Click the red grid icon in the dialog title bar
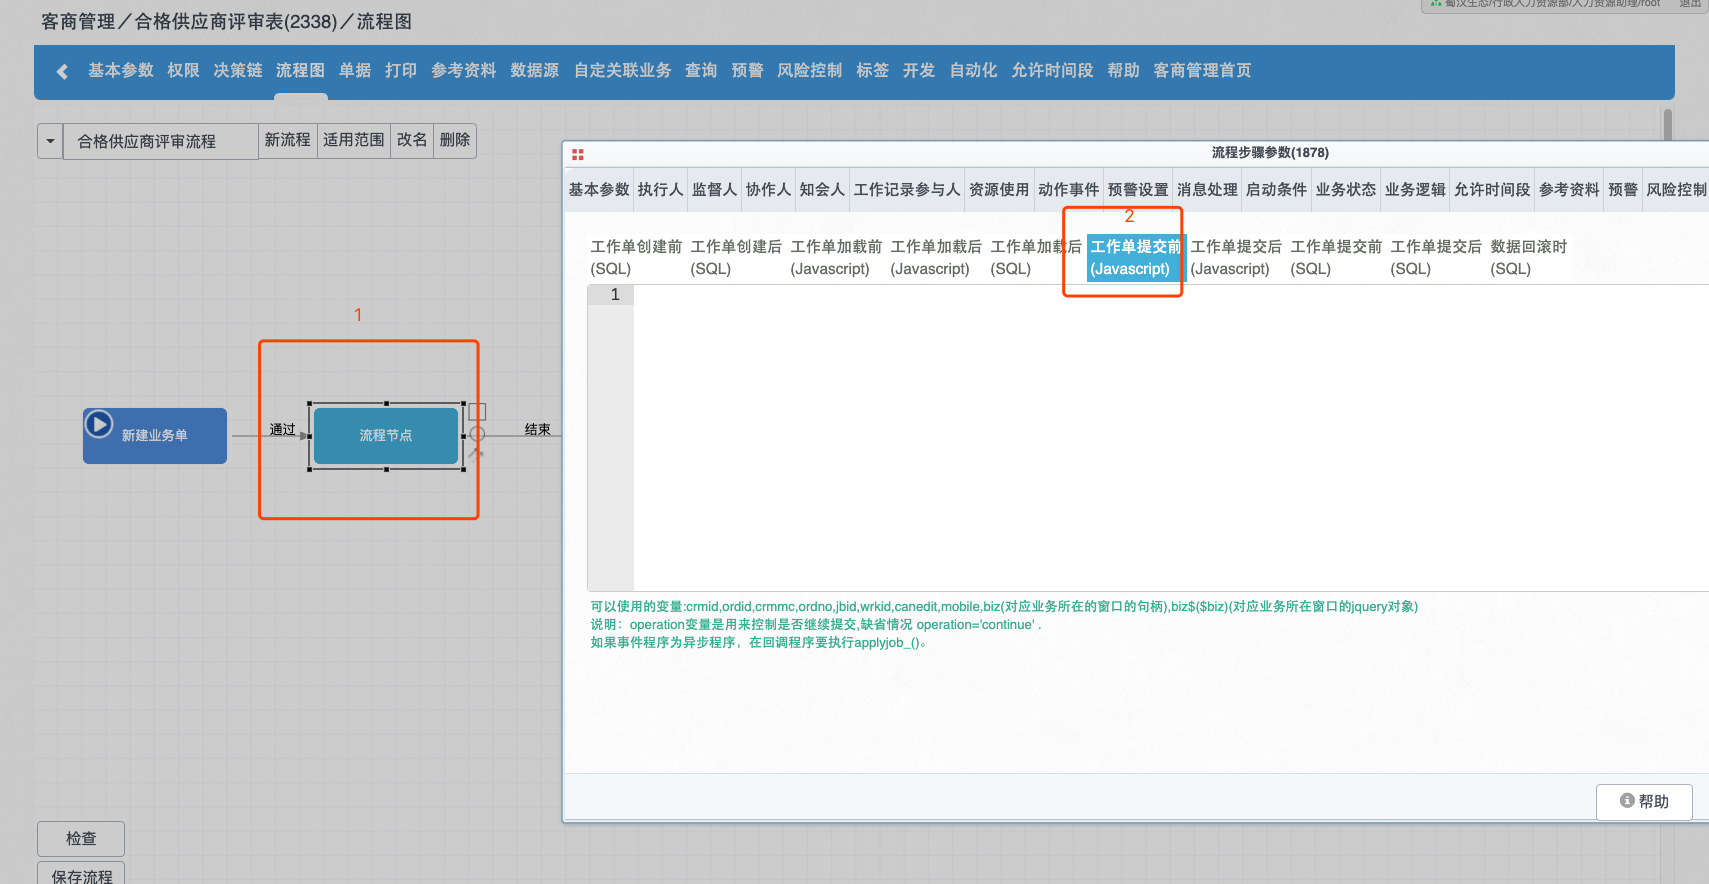1709x884 pixels. [x=577, y=154]
